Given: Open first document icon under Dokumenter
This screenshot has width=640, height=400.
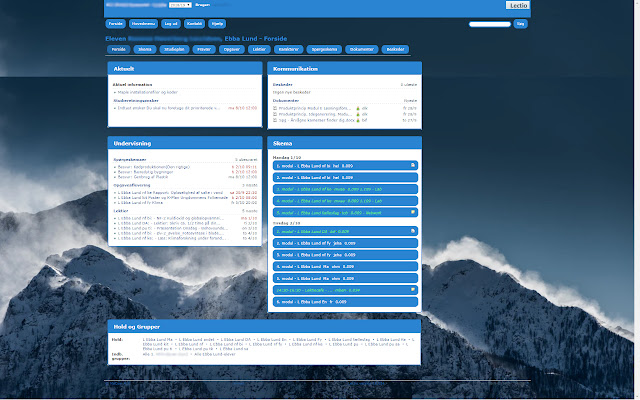Looking at the screenshot, I should click(275, 106).
